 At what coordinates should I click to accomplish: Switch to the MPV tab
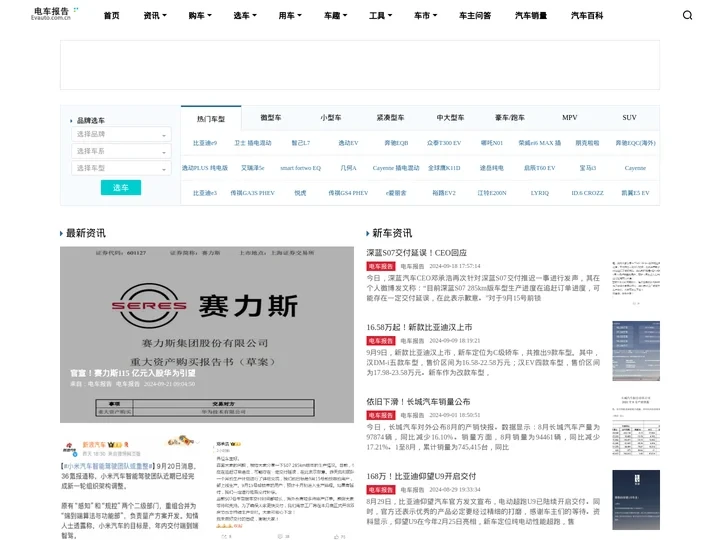tap(569, 118)
